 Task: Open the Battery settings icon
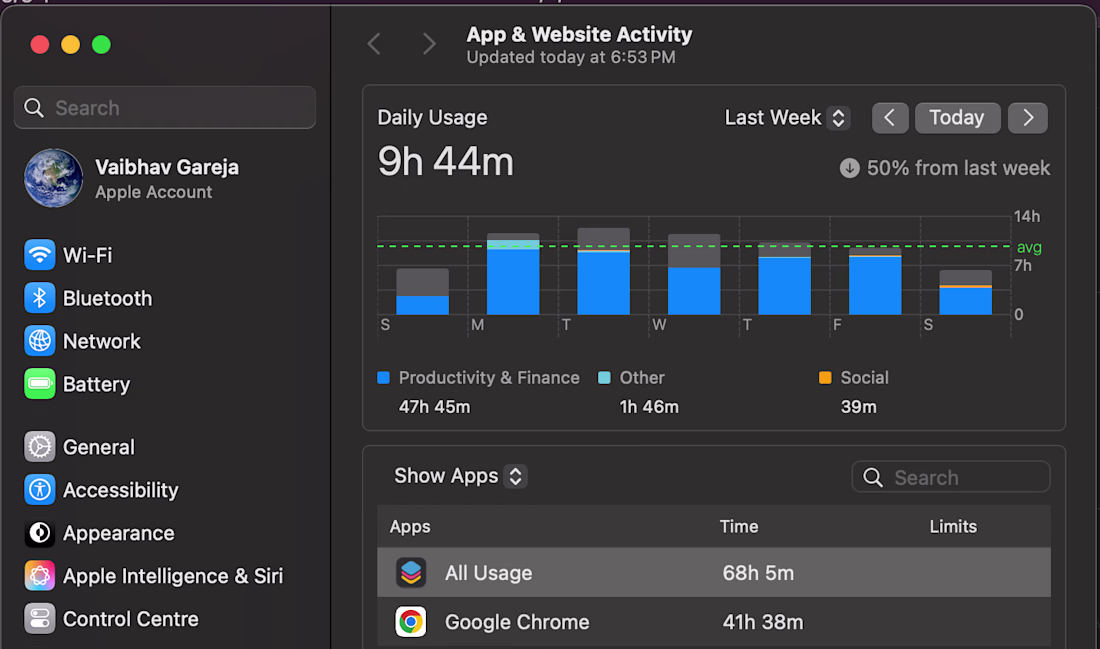tap(40, 384)
